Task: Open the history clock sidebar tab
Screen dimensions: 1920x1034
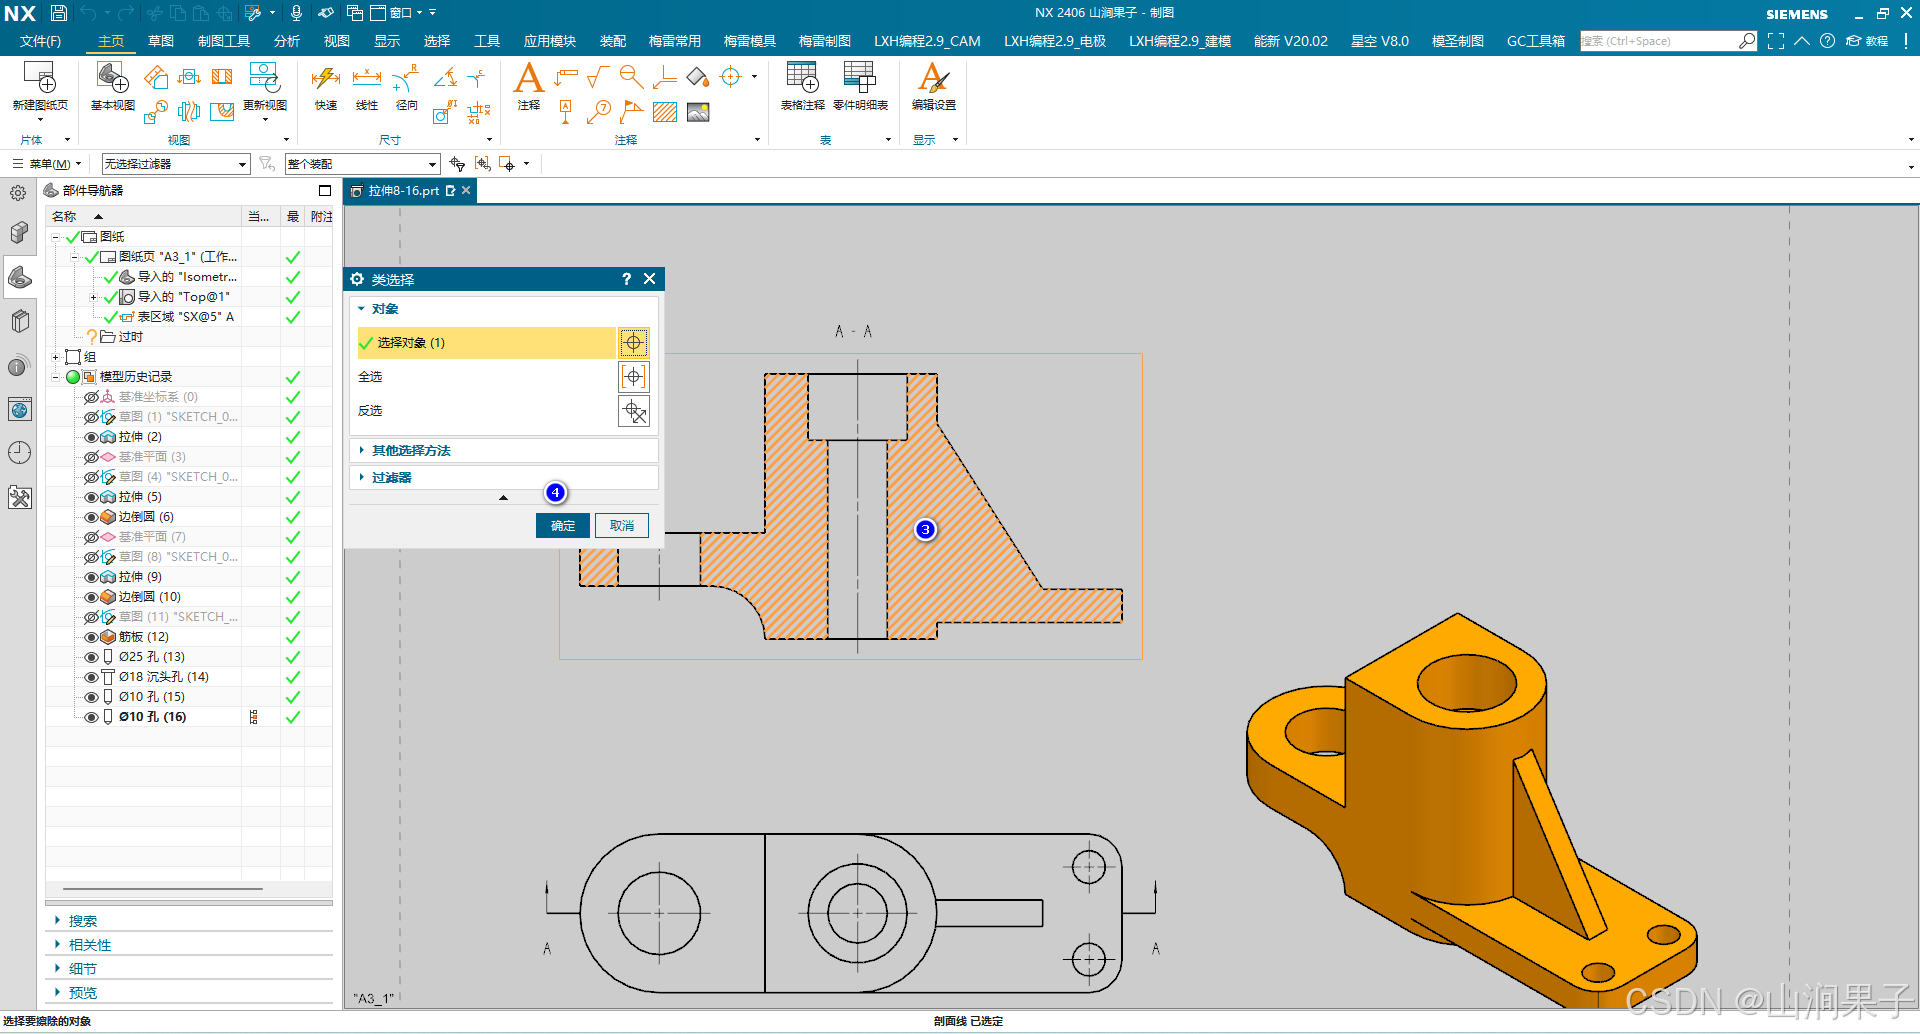Action: pos(19,453)
